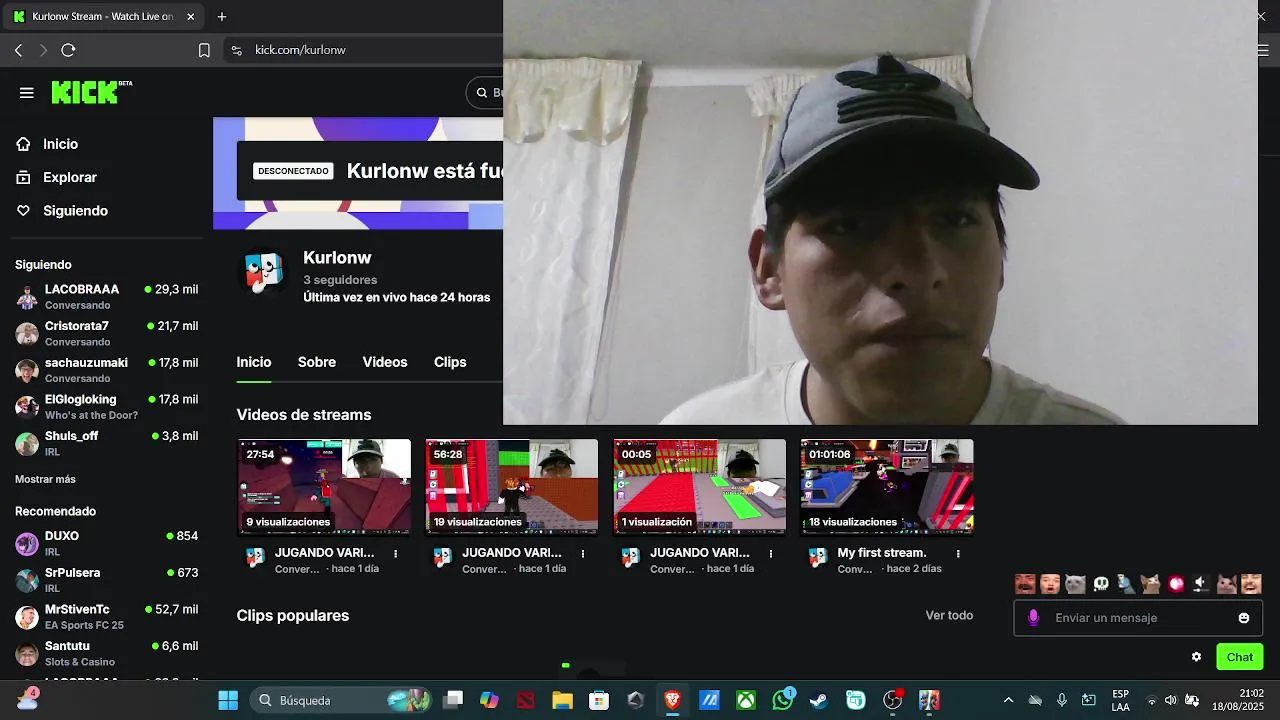Insert the white cat emote
Screen dimensions: 1280x720
coord(1075,584)
